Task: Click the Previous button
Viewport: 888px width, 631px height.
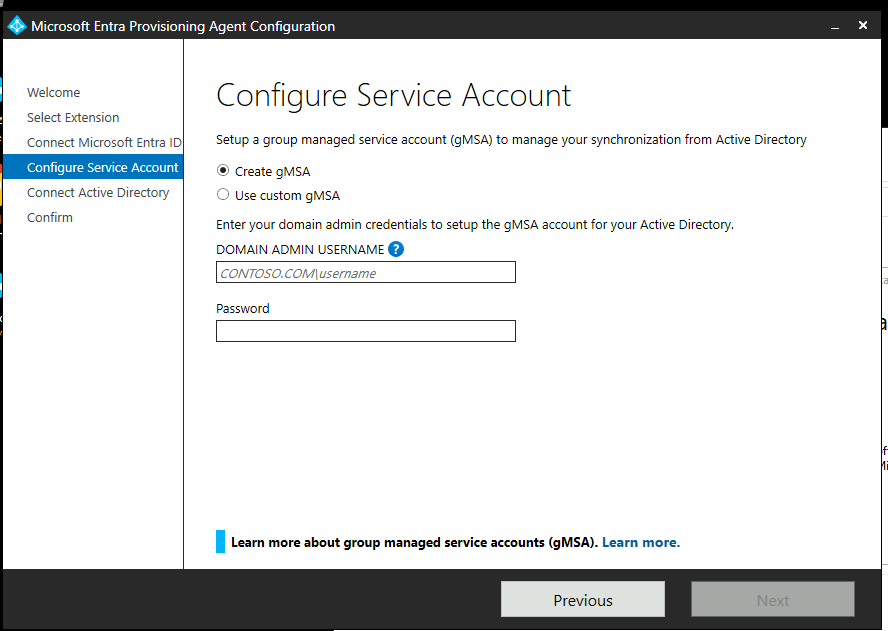Action: coord(582,599)
